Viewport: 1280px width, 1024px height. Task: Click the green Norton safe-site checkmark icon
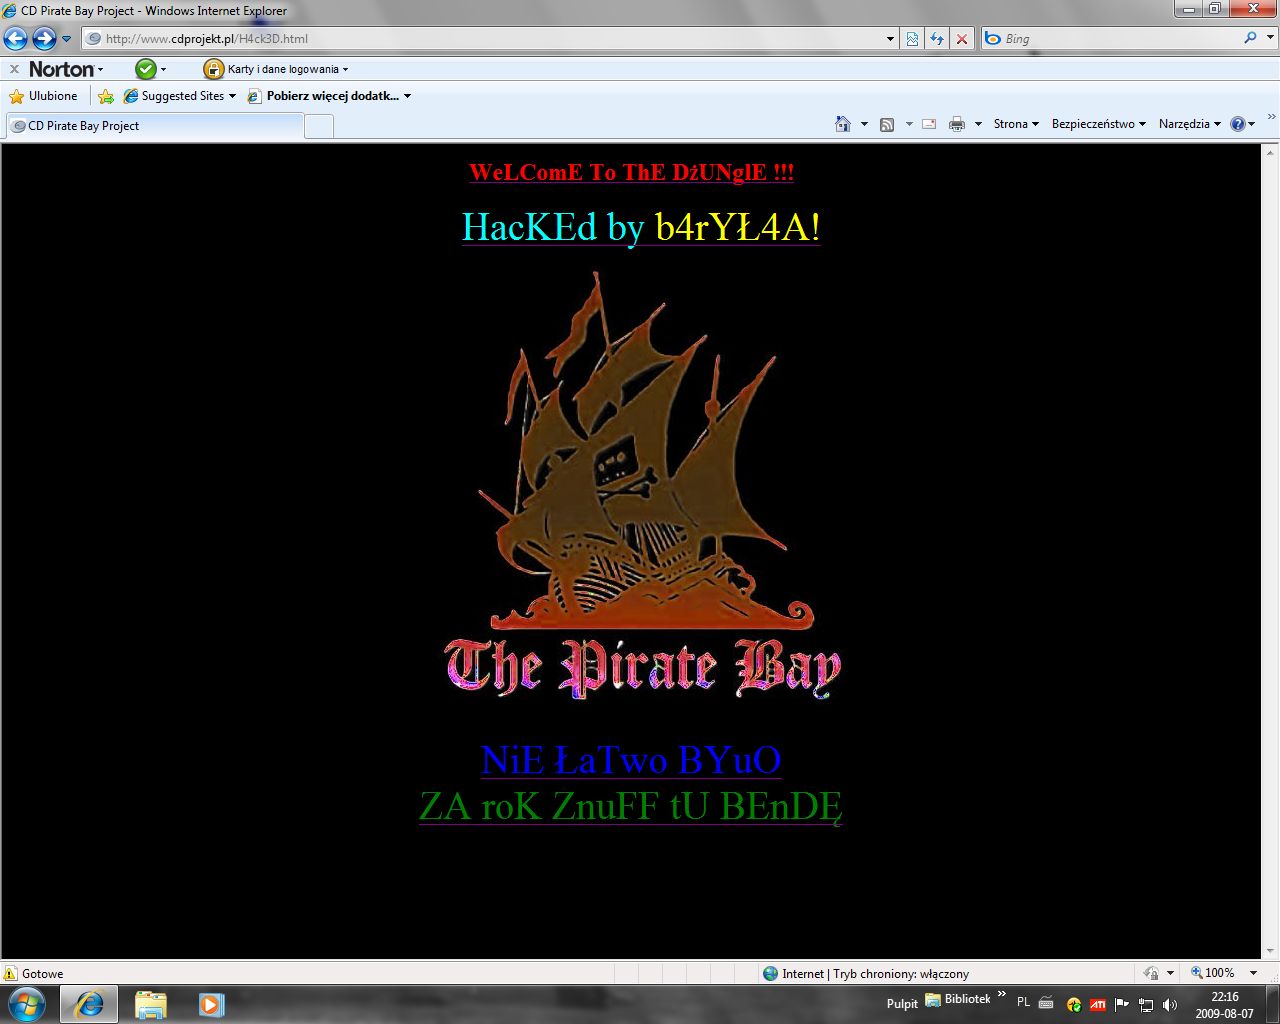[146, 69]
